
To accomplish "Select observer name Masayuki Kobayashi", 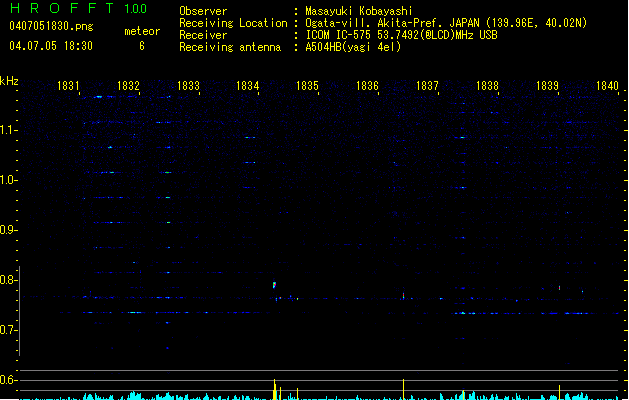I will 359,11.
